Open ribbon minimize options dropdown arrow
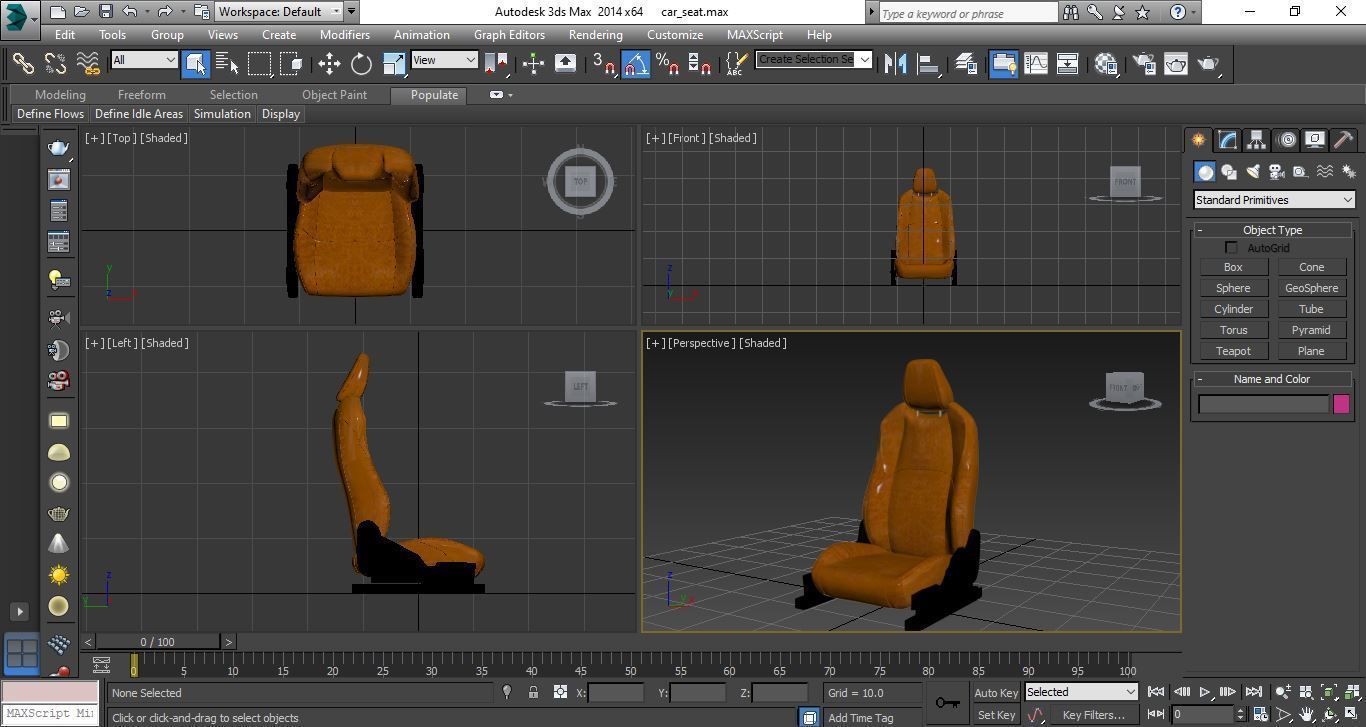Image resolution: width=1366 pixels, height=727 pixels. (511, 95)
